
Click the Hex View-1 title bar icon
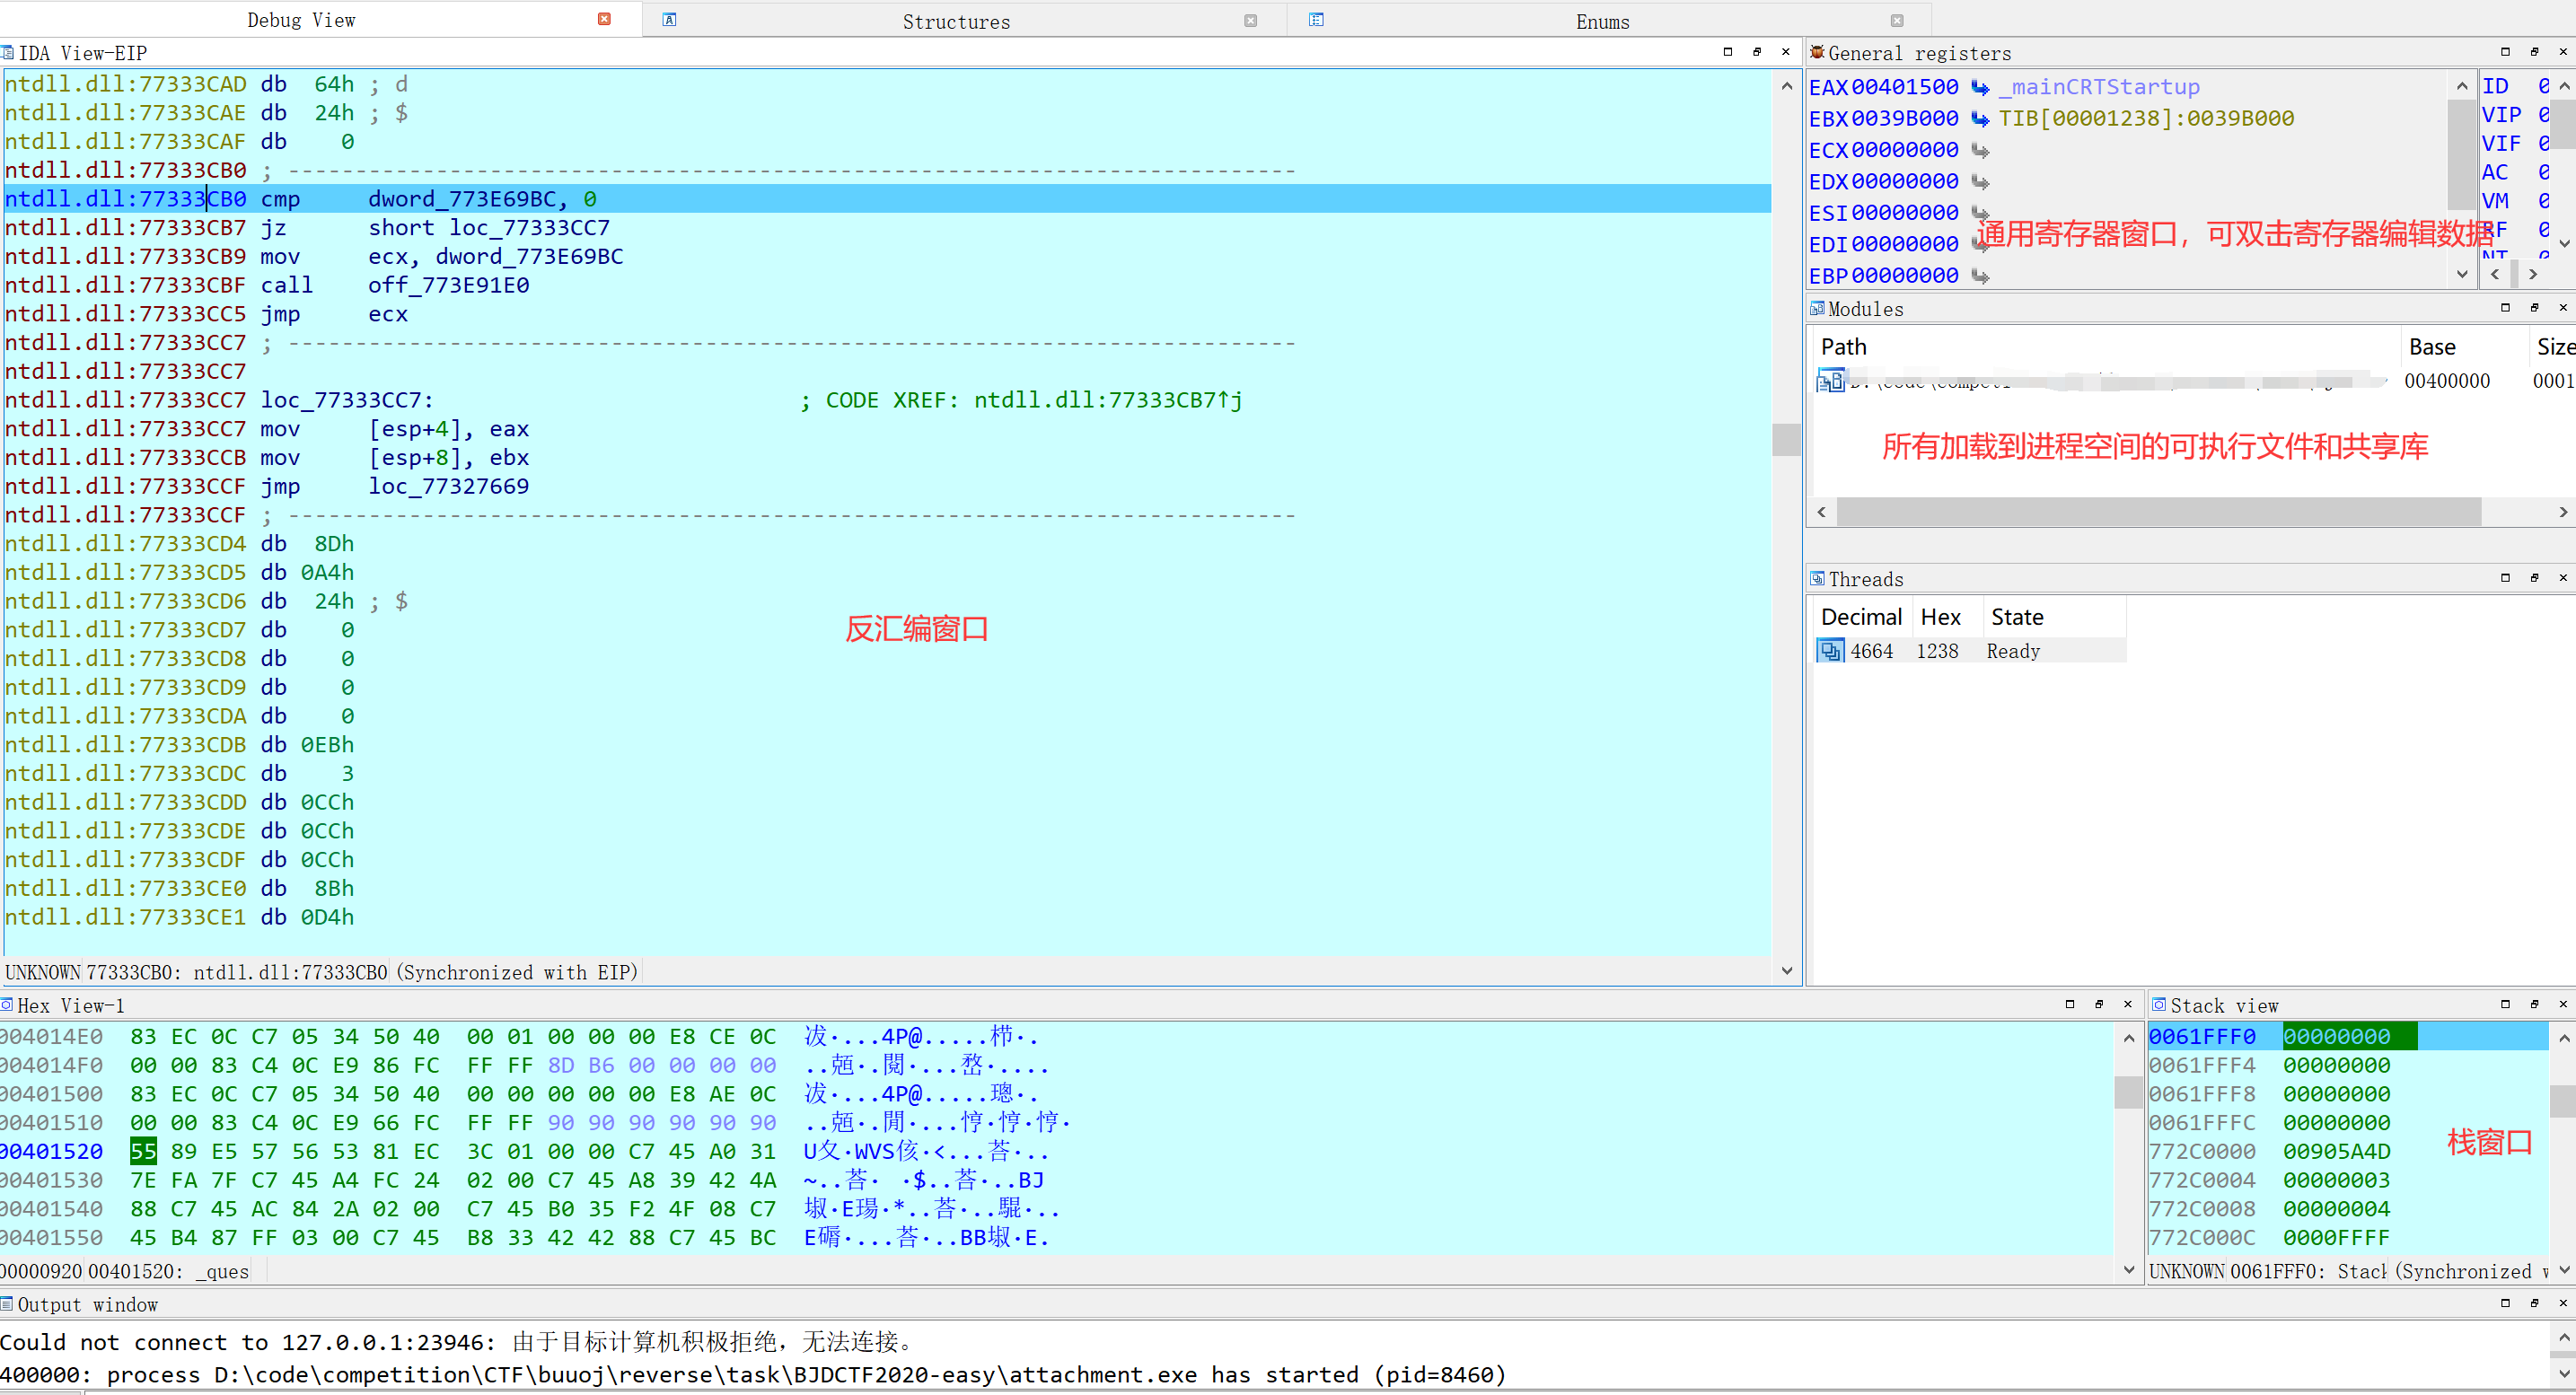pyautogui.click(x=9, y=1005)
